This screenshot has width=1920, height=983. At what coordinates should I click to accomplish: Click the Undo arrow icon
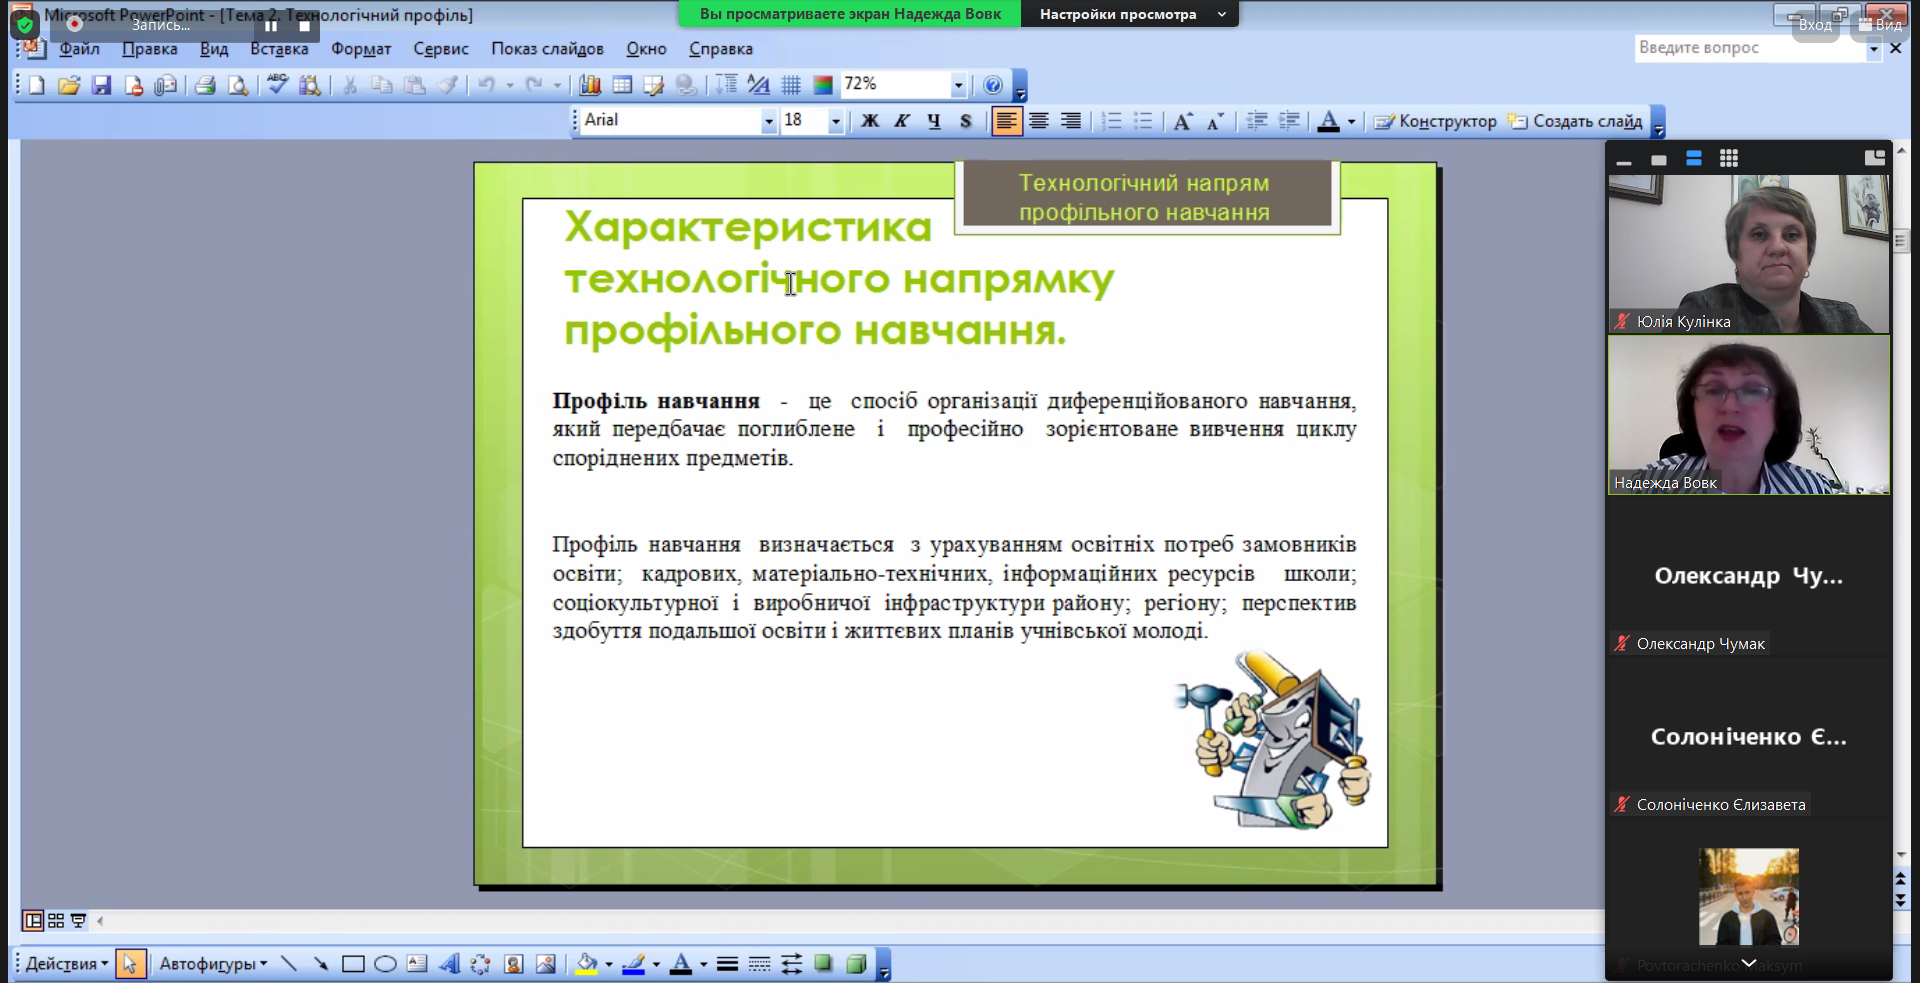(x=486, y=85)
